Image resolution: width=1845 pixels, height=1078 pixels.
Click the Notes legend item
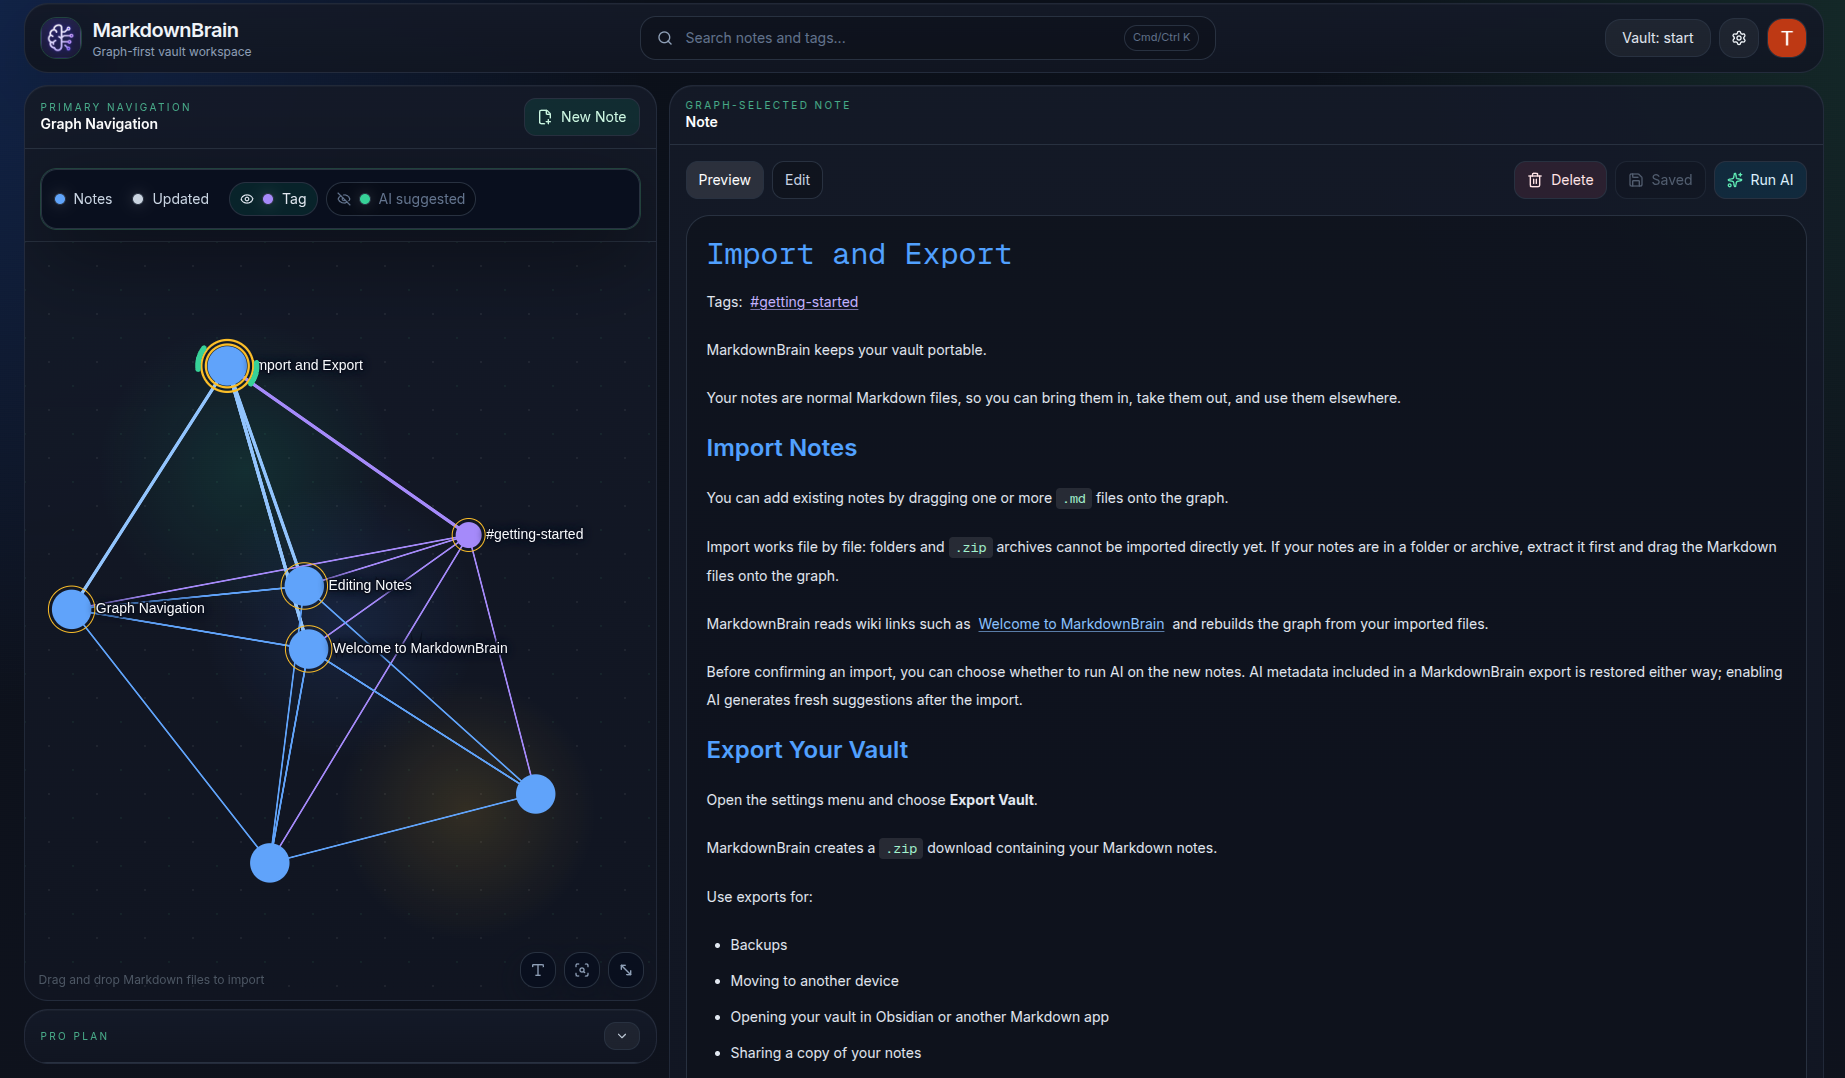[x=83, y=199]
